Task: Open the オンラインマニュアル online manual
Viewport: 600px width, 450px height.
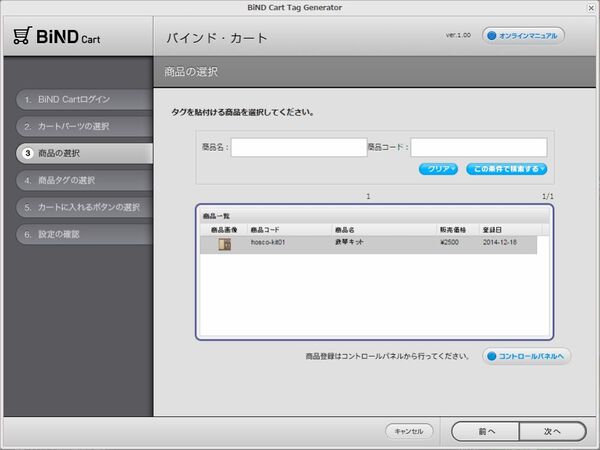Action: [x=523, y=36]
